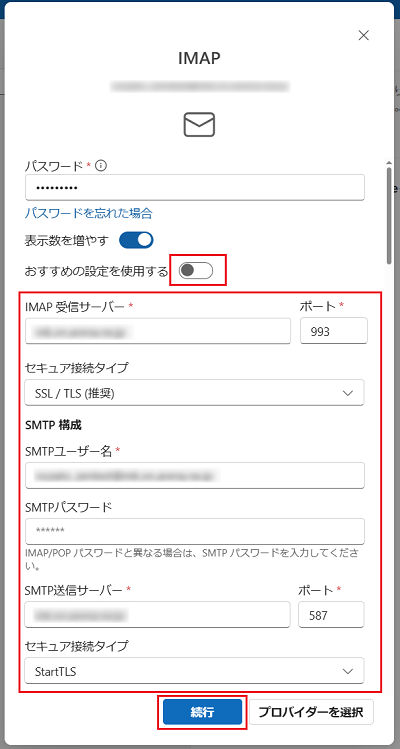
Task: Click プロバイダーを選択 button
Action: click(x=311, y=713)
